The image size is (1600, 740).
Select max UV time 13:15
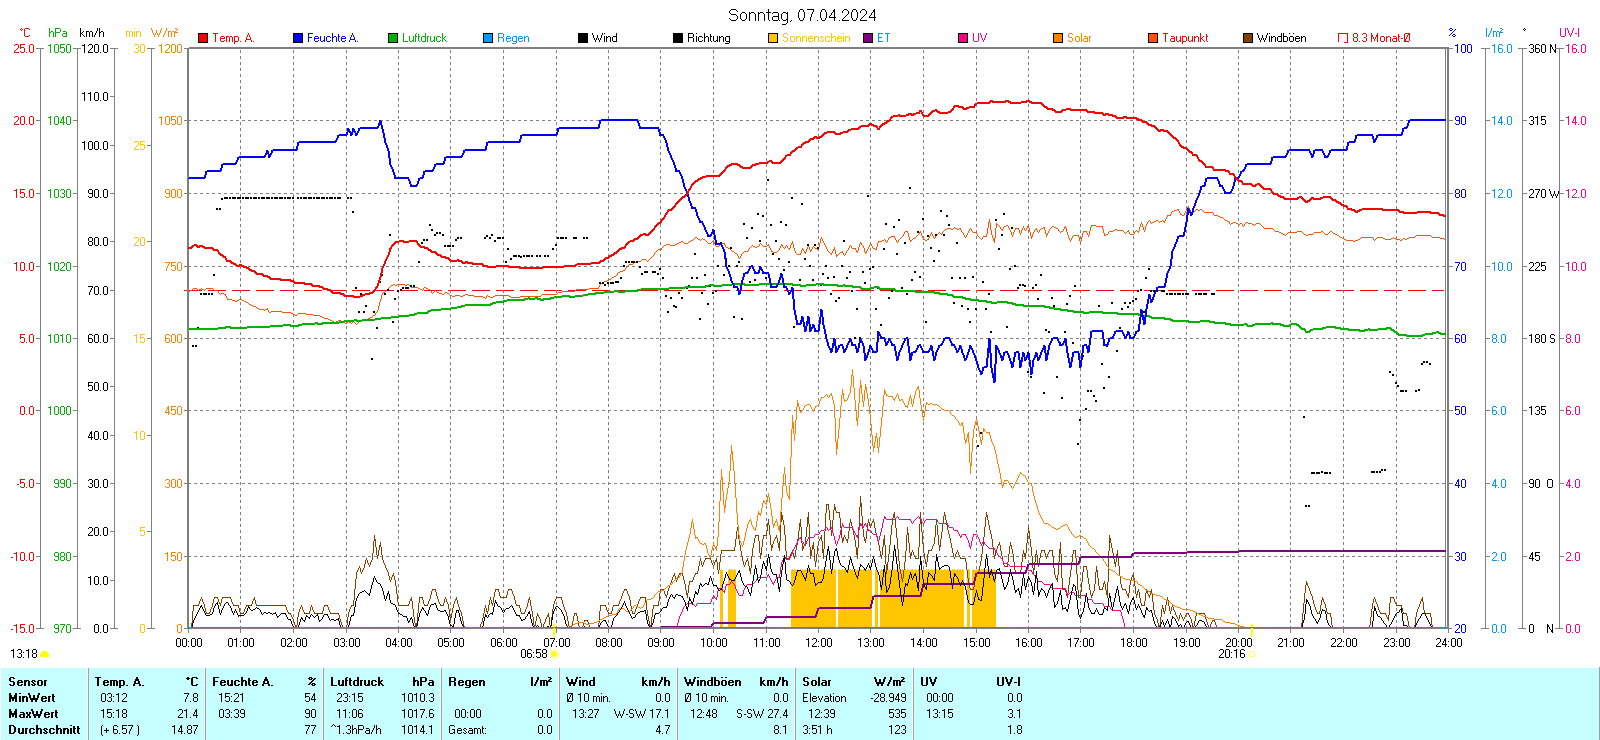click(940, 714)
